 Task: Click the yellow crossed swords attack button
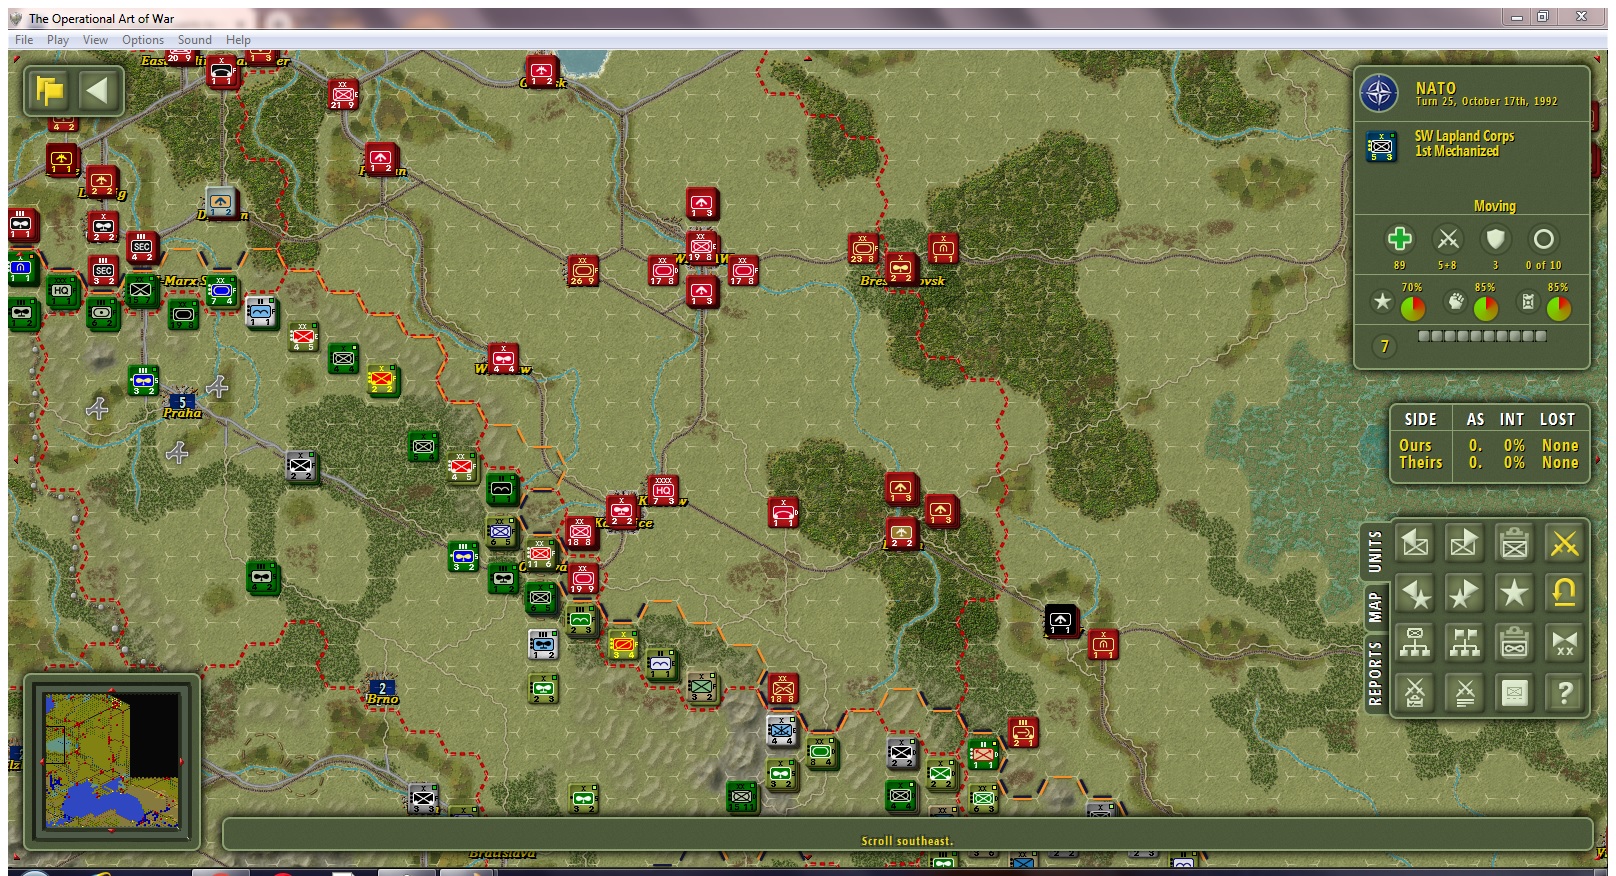click(x=1564, y=543)
